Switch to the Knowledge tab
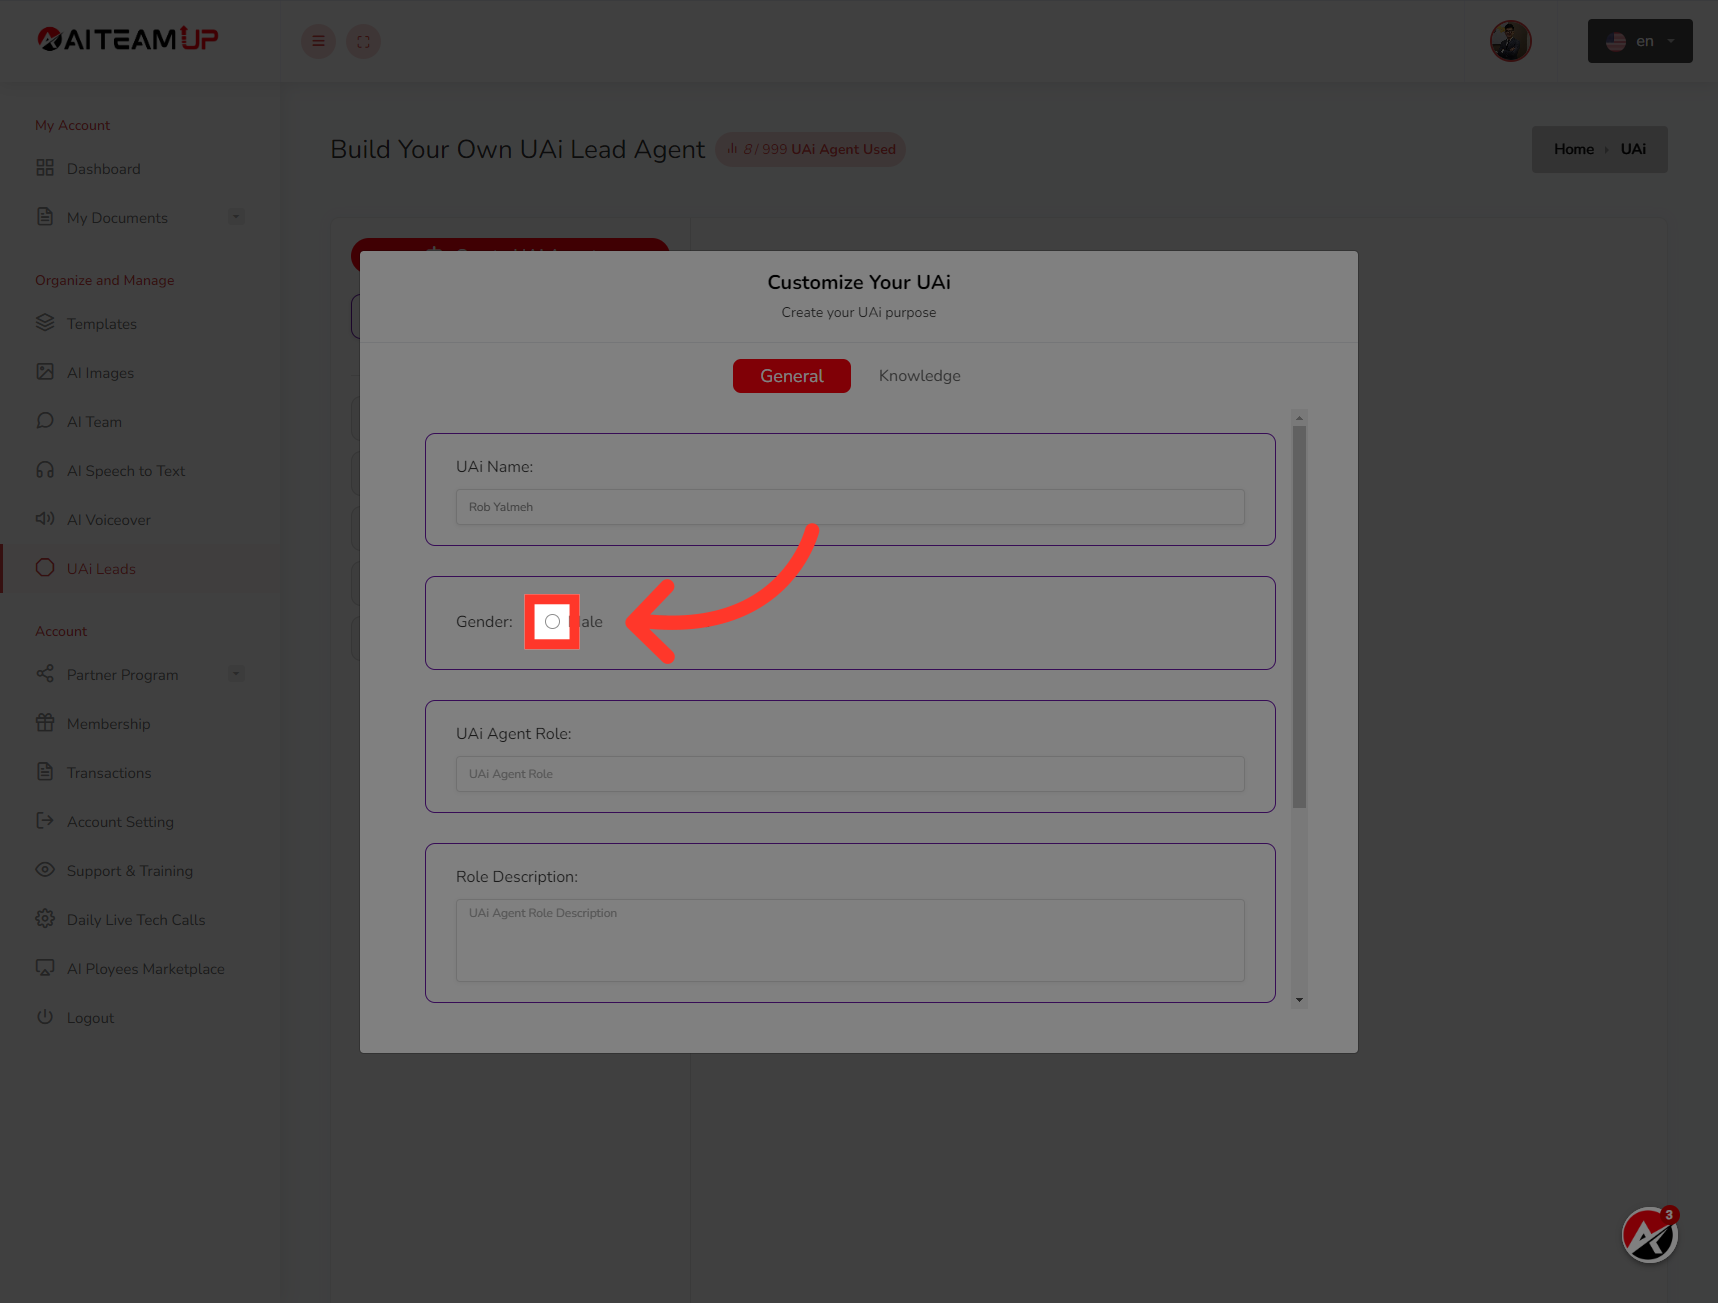 point(920,376)
